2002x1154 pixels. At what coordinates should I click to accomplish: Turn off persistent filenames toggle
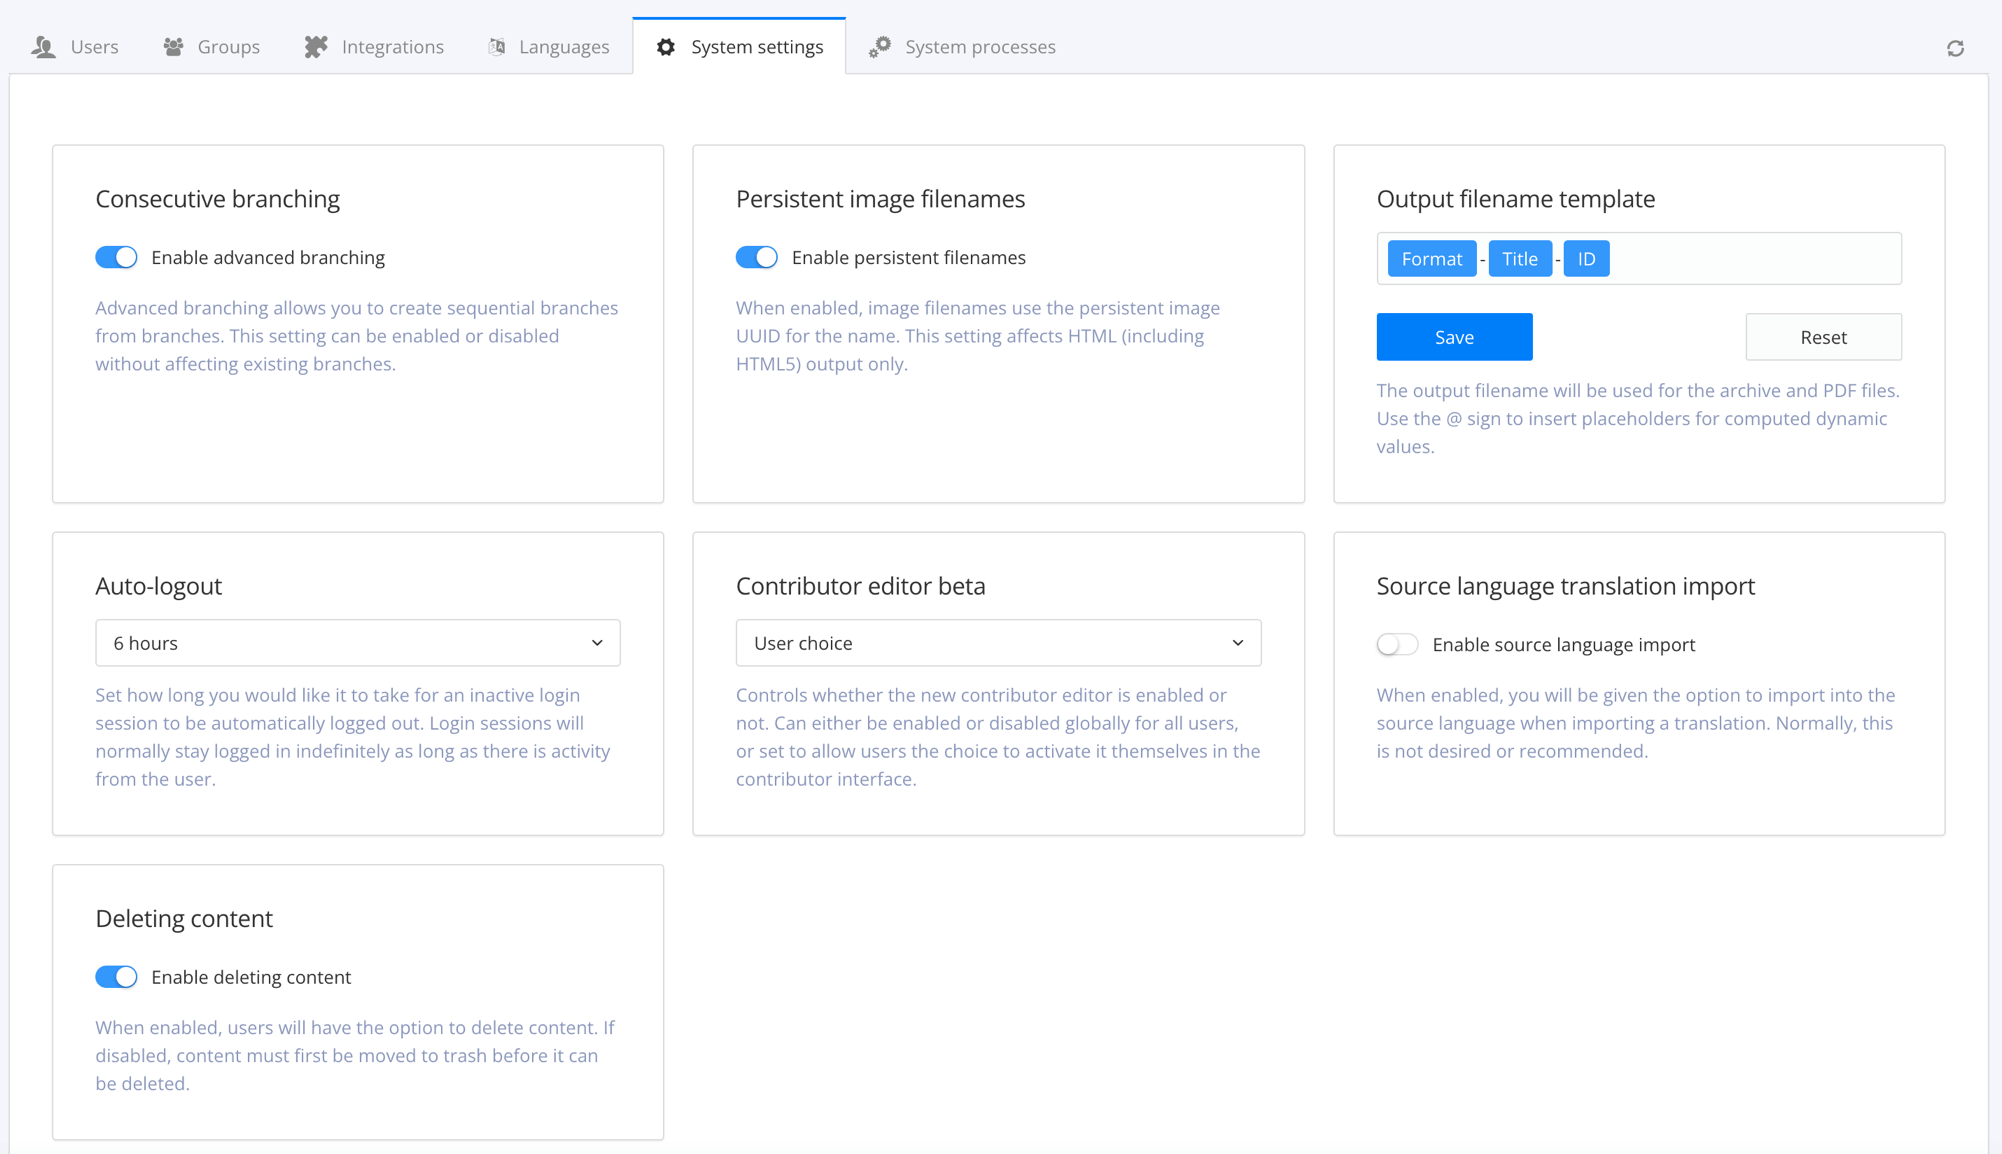tap(756, 257)
